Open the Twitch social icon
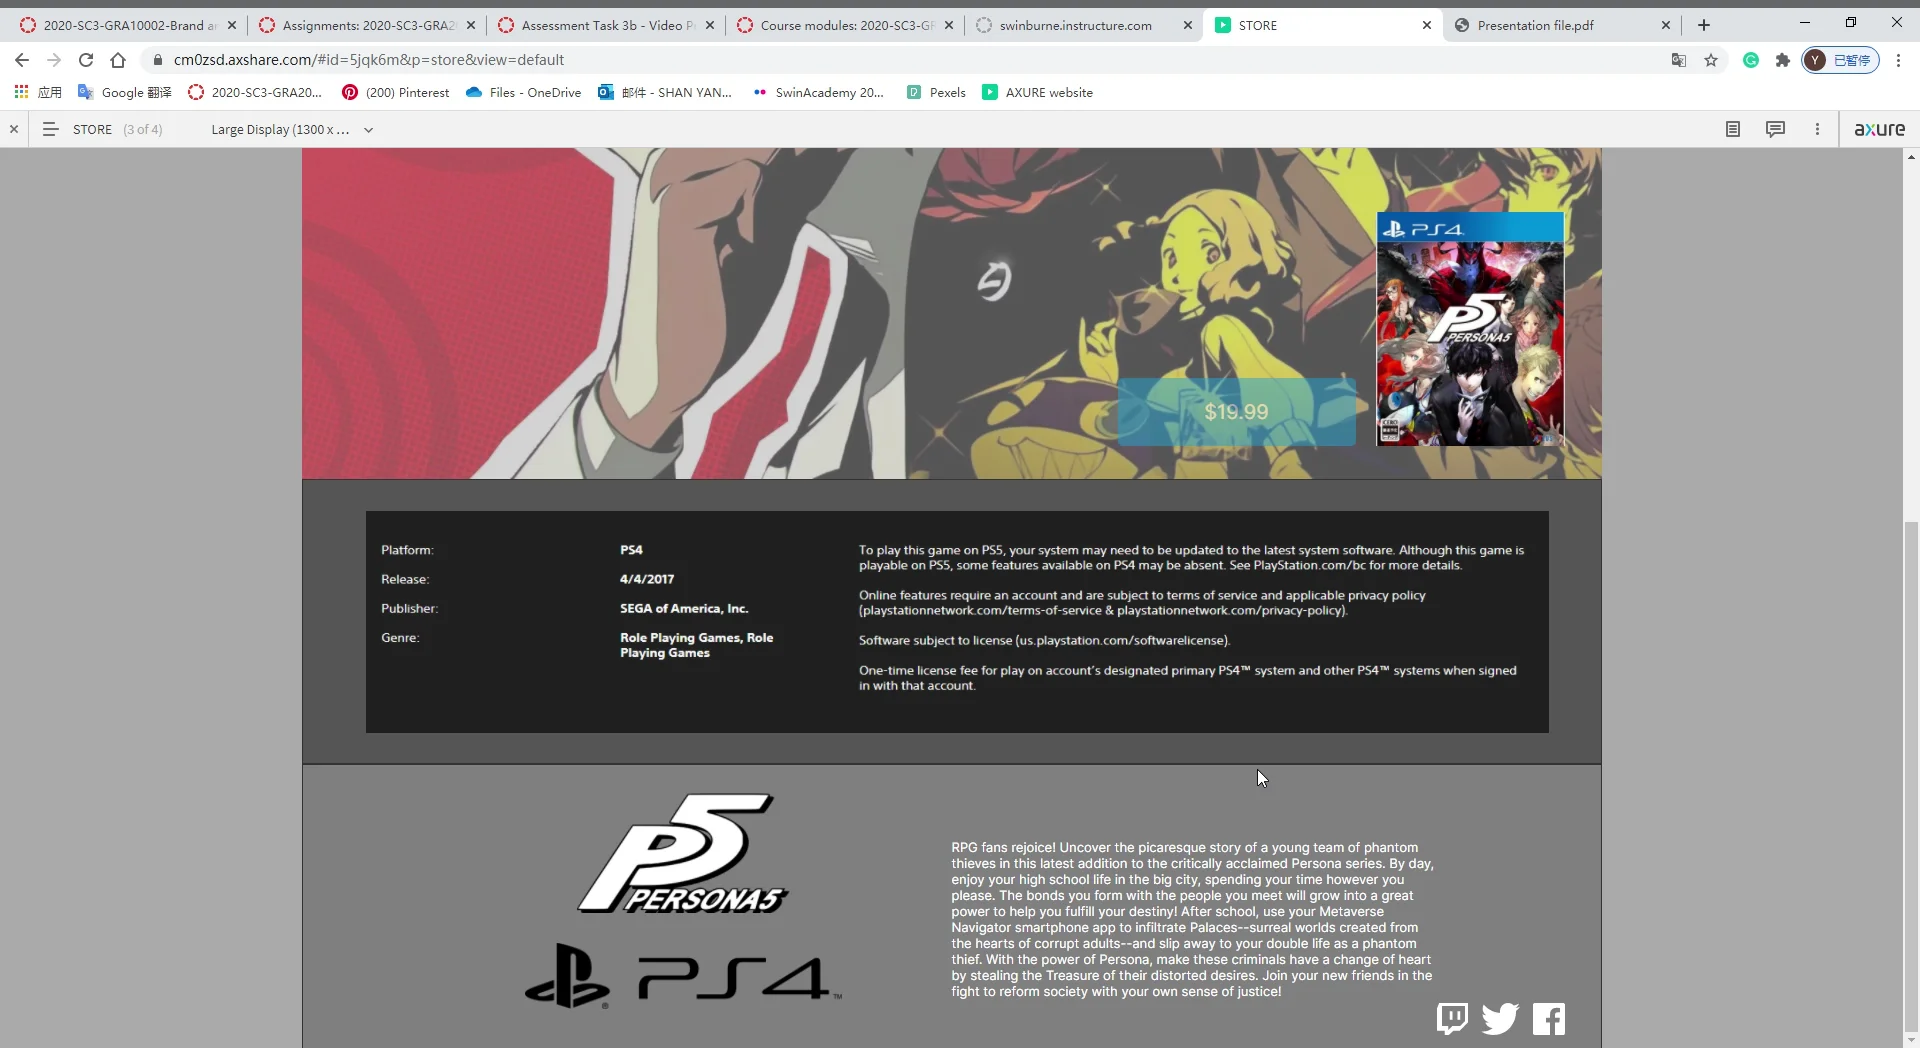 tap(1452, 1018)
